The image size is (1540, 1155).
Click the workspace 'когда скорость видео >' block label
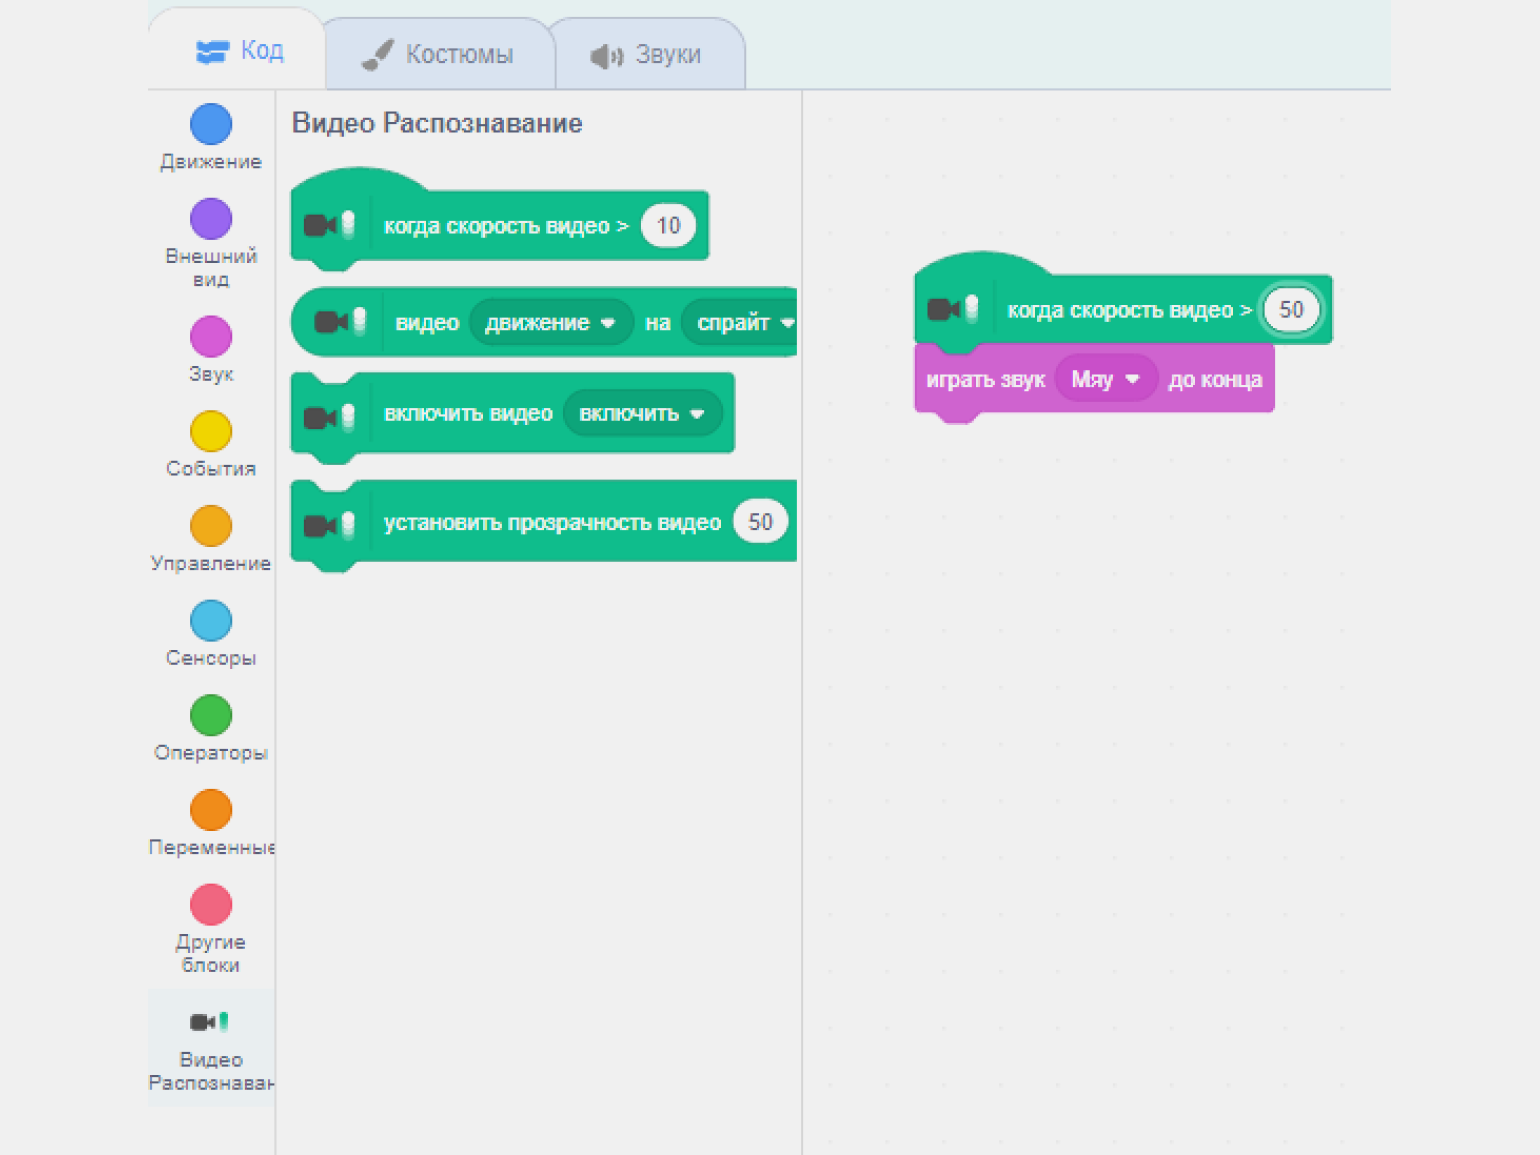(1129, 310)
